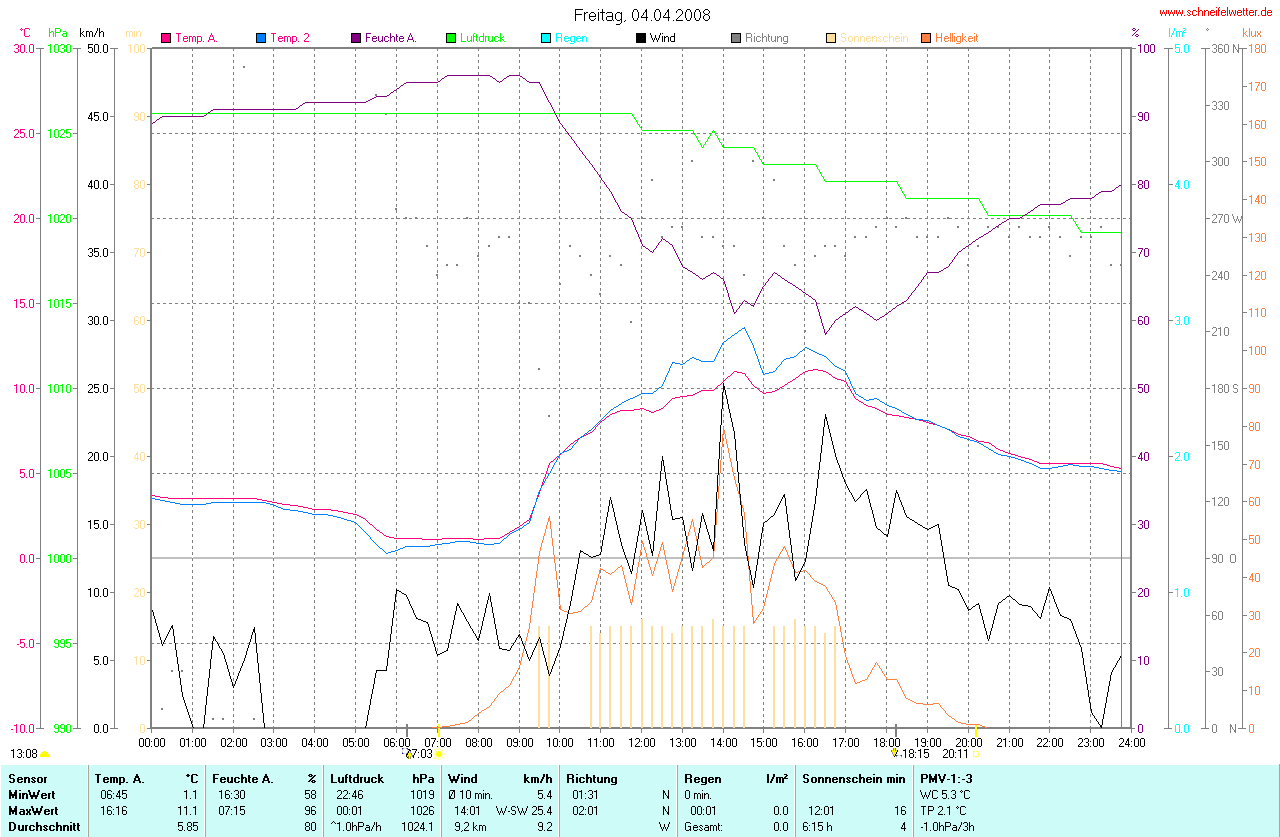
Task: Click the orange Helligkeit legend swatch
Action: (x=926, y=38)
